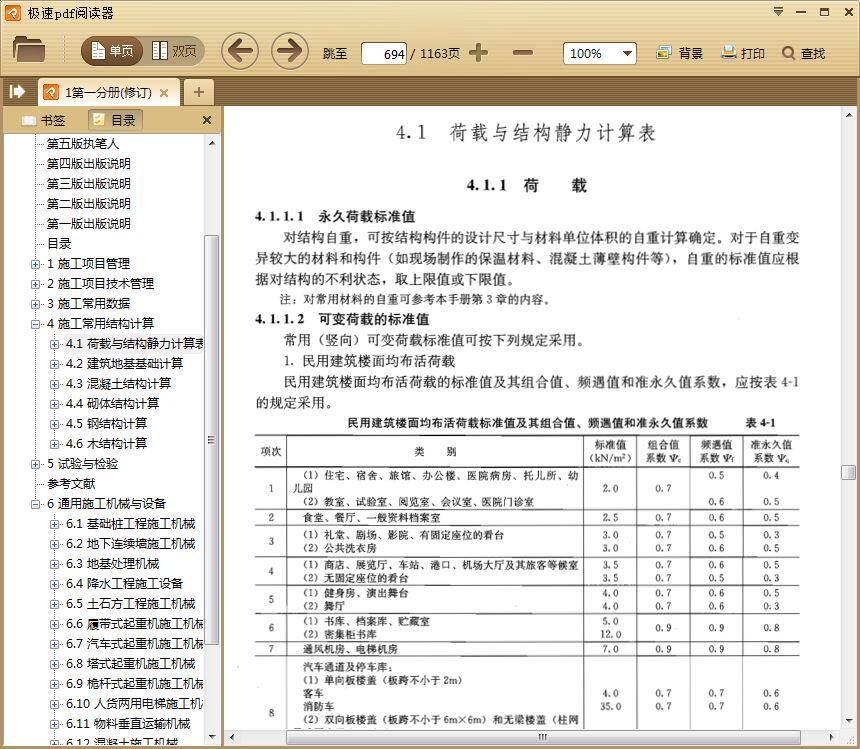
Task: Close the sidebar panel with X
Action: click(x=207, y=120)
